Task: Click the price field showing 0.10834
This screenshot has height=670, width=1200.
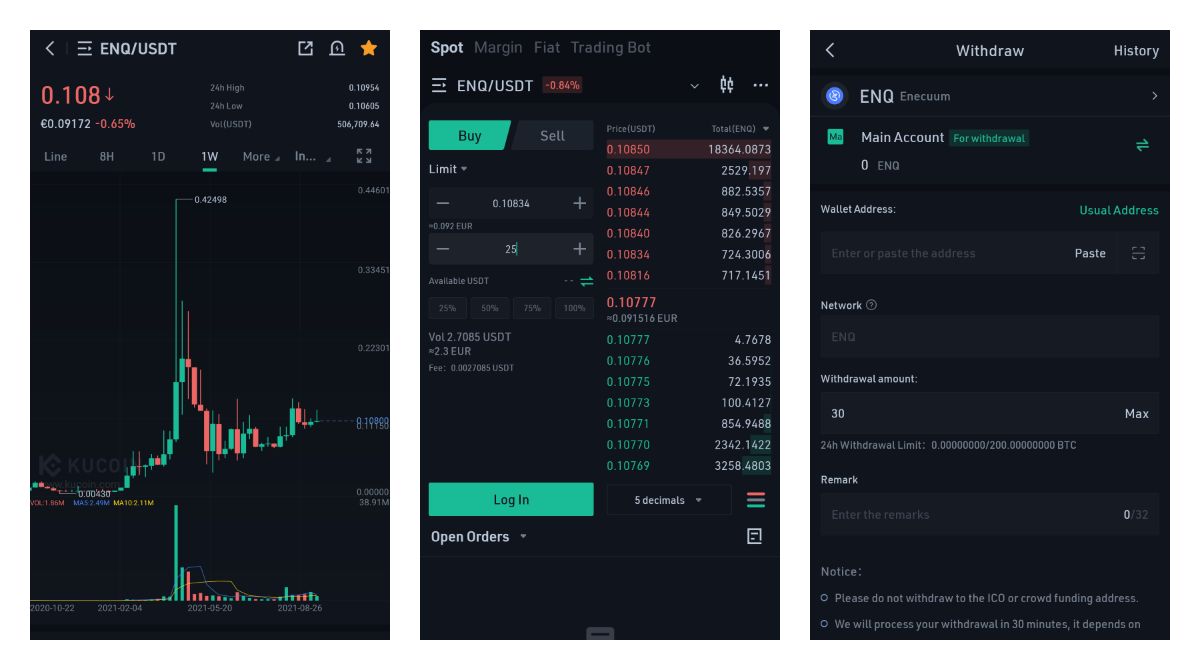Action: [x=511, y=203]
